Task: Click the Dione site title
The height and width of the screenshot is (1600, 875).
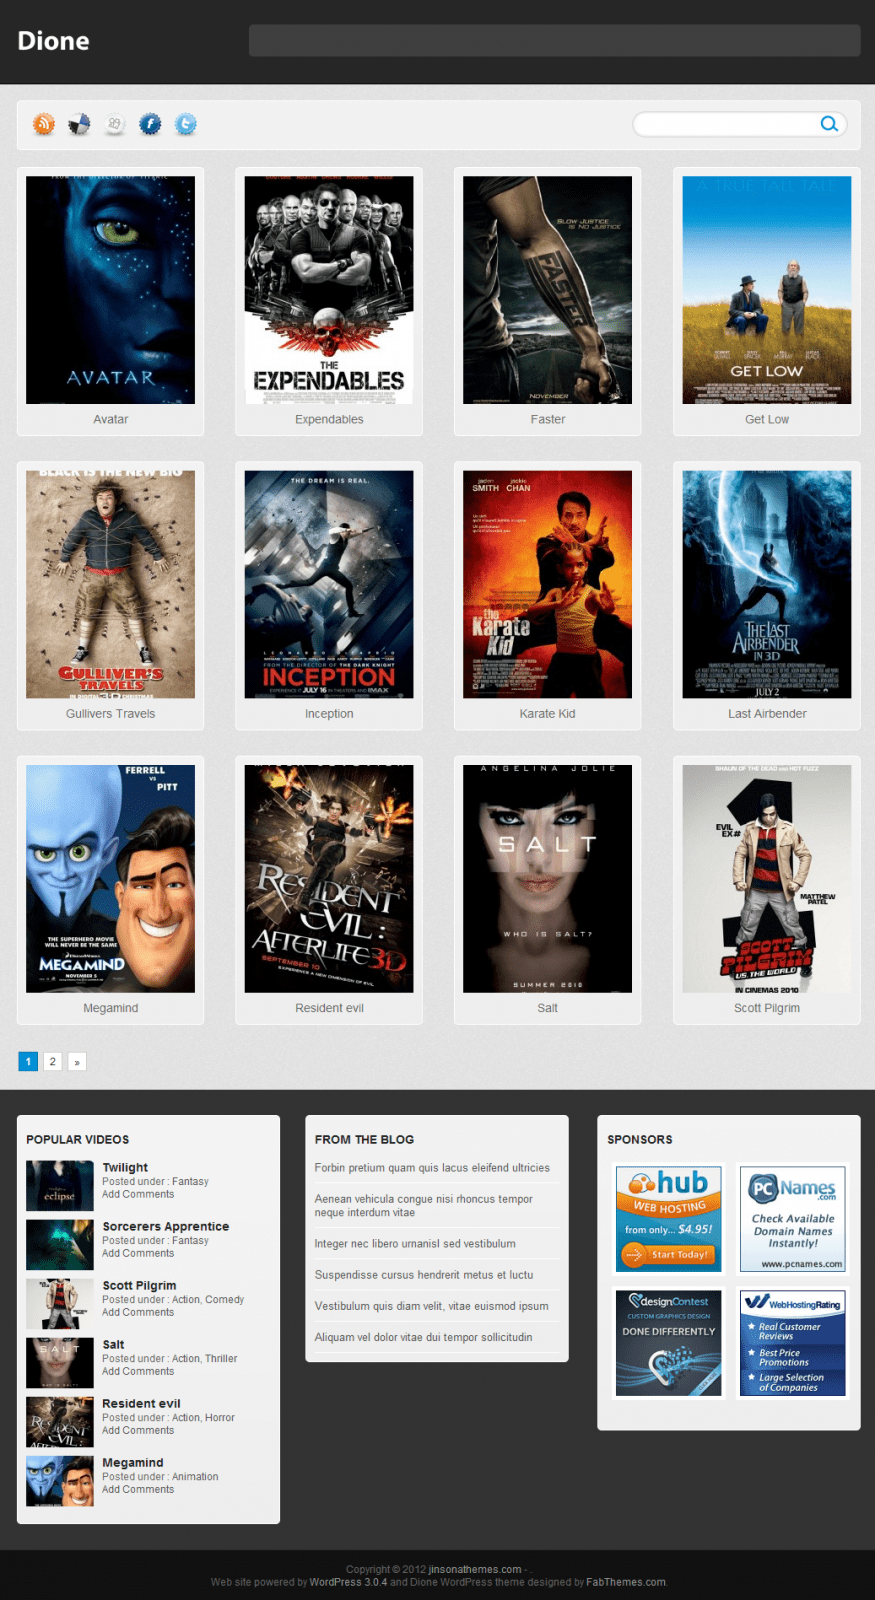Action: (x=53, y=41)
